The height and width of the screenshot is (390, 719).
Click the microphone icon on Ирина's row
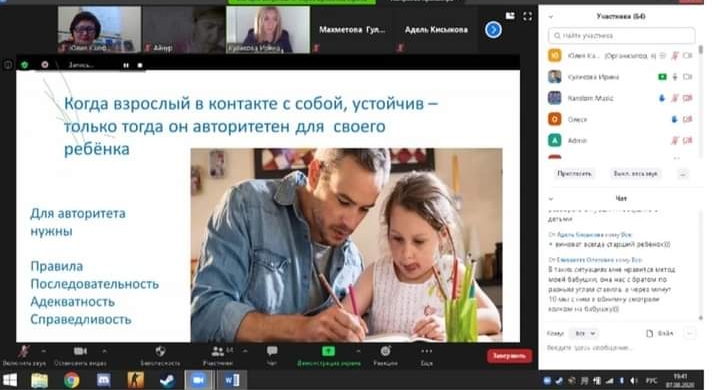click(x=675, y=77)
